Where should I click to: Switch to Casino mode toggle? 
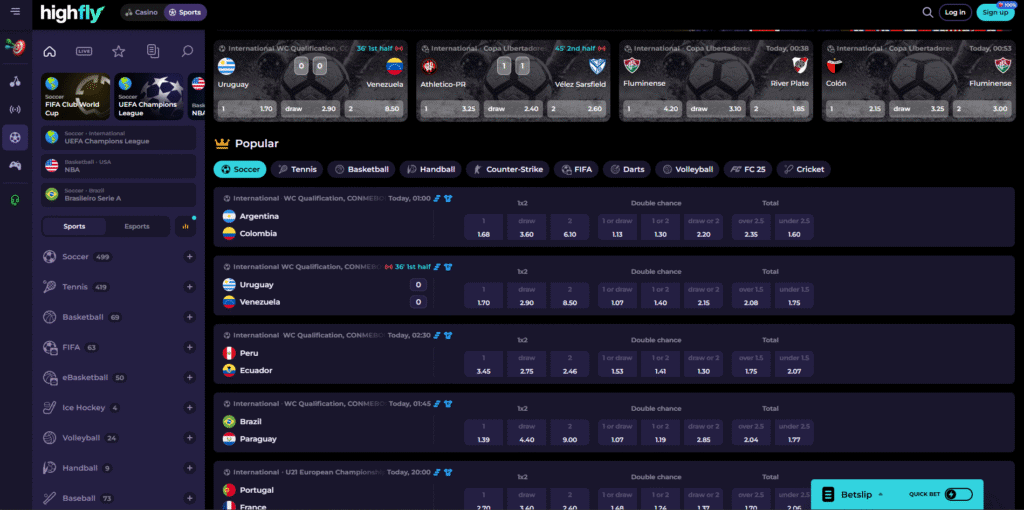point(142,12)
